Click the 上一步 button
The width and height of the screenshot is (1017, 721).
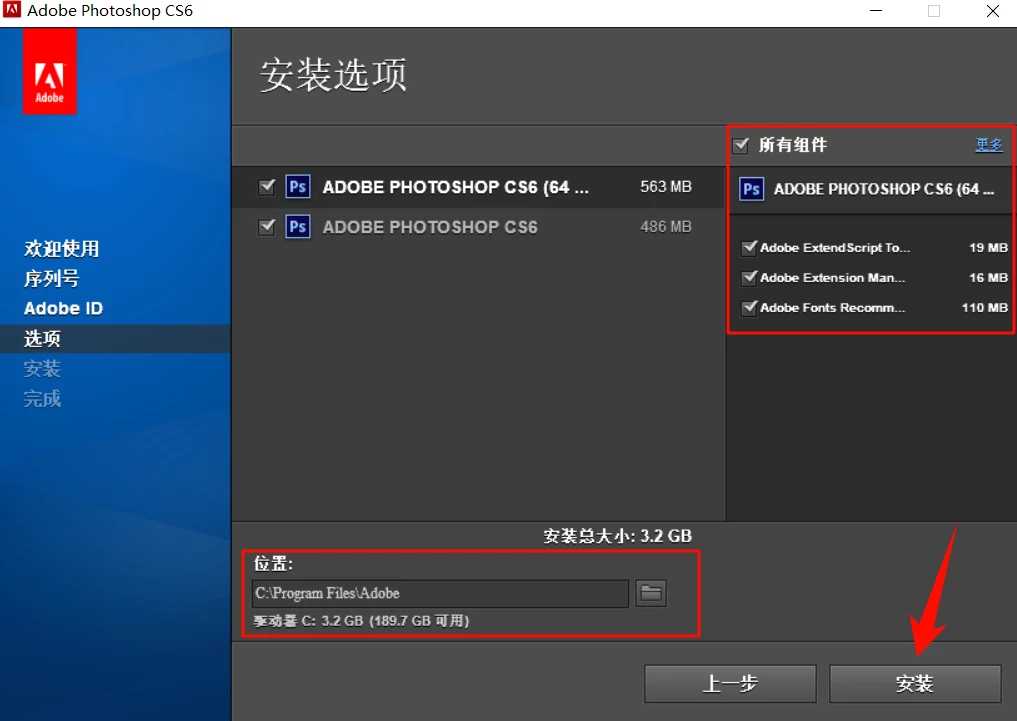pos(730,683)
